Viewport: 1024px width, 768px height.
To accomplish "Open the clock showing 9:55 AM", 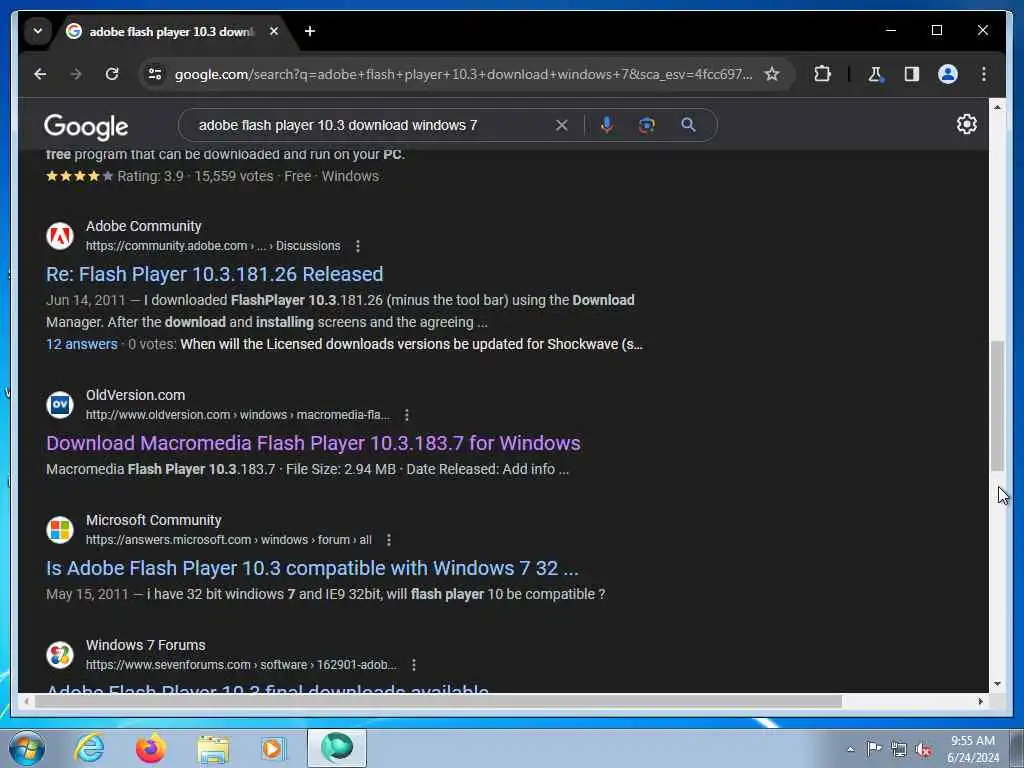I will 973,749.
